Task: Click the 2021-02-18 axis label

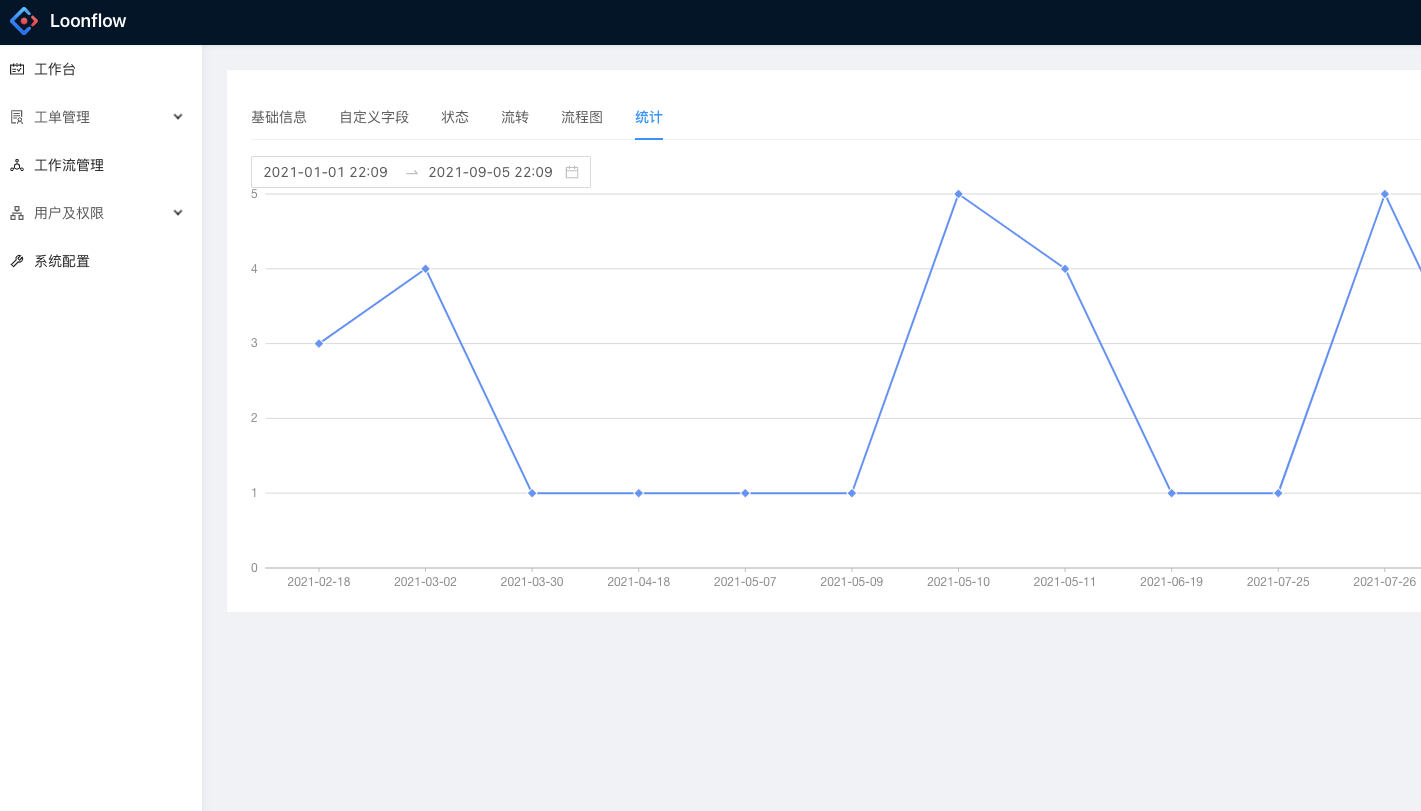Action: point(319,582)
